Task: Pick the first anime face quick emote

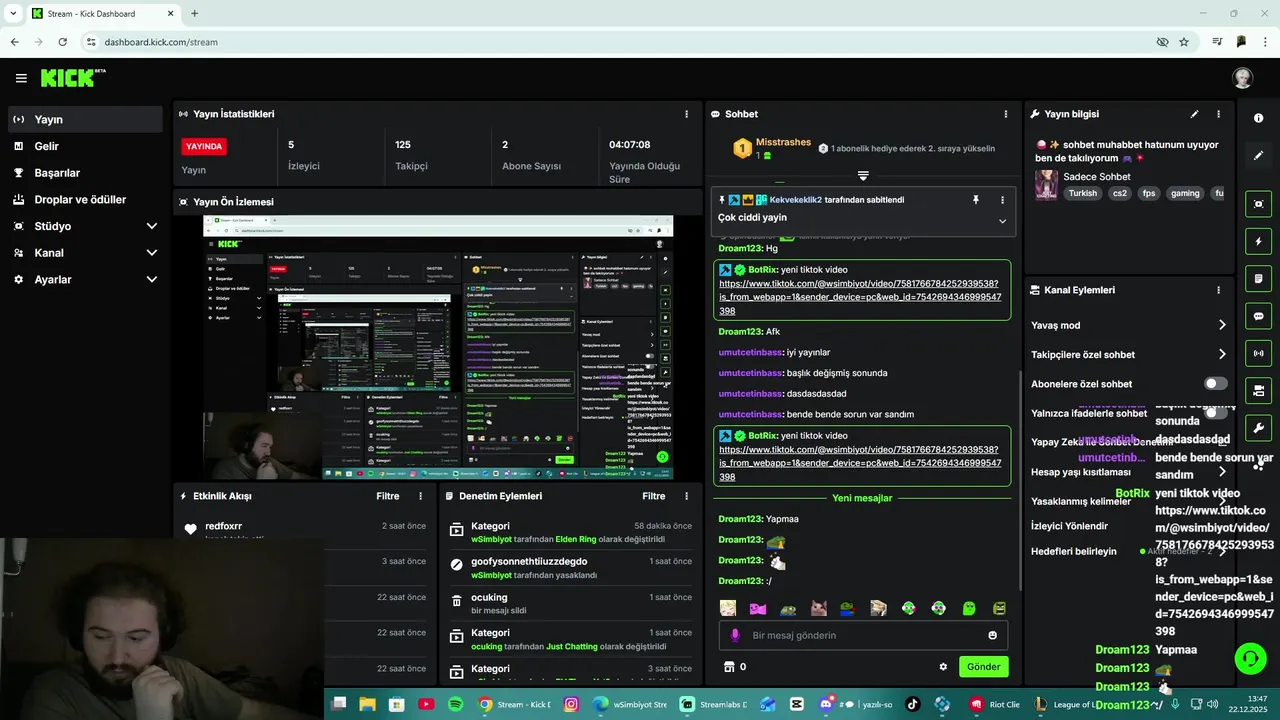Action: pyautogui.click(x=728, y=608)
